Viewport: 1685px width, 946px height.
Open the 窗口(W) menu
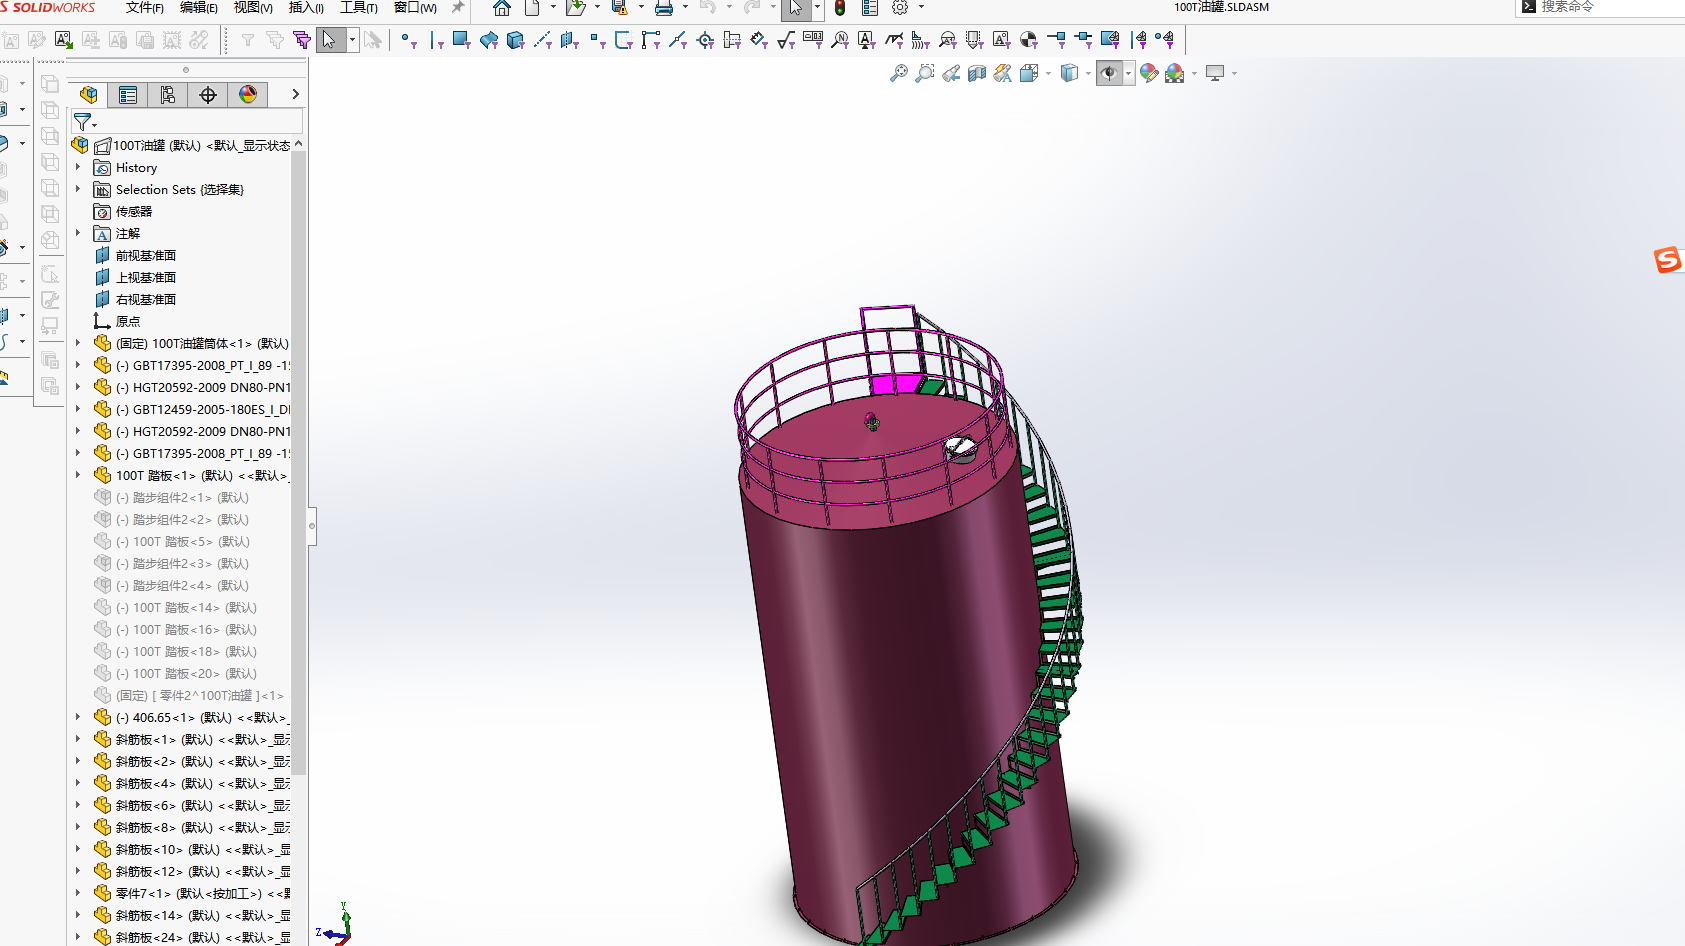point(415,8)
